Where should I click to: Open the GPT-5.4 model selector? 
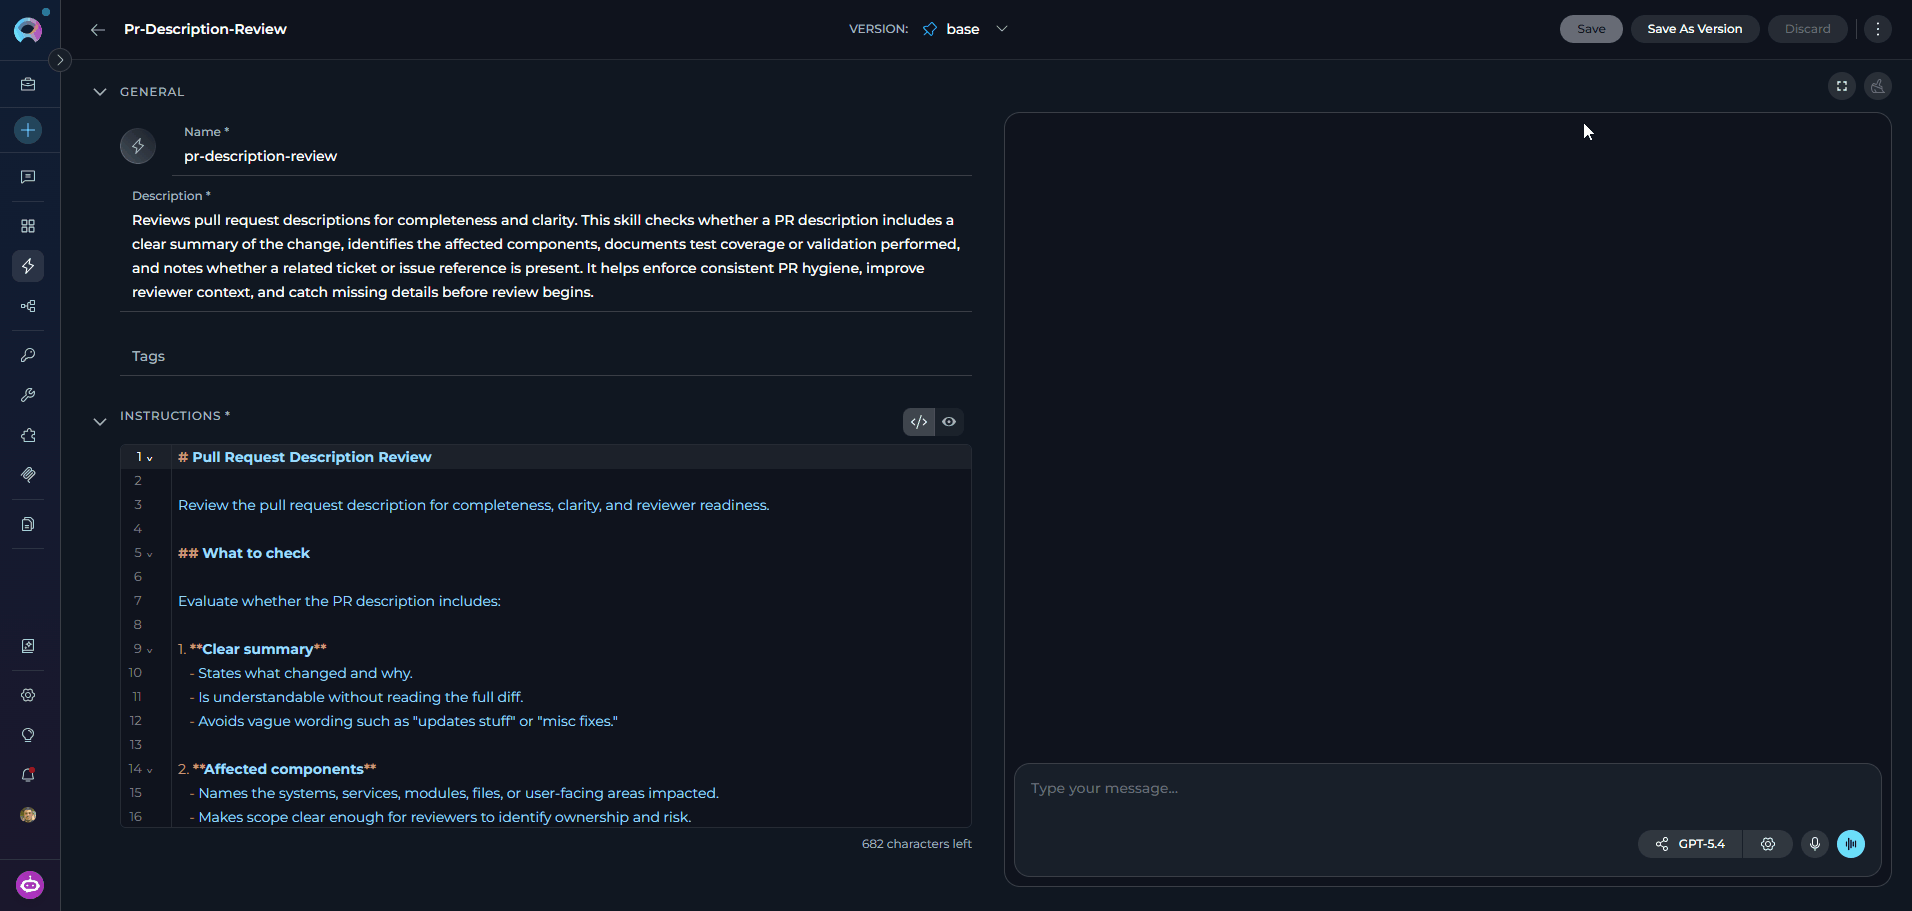(1690, 844)
